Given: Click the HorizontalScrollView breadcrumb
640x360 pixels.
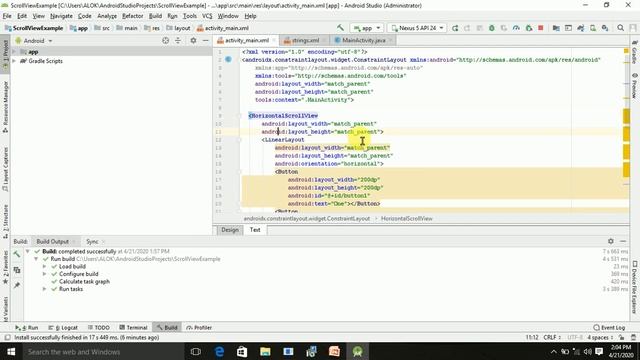Looking at the screenshot, I should [x=407, y=218].
